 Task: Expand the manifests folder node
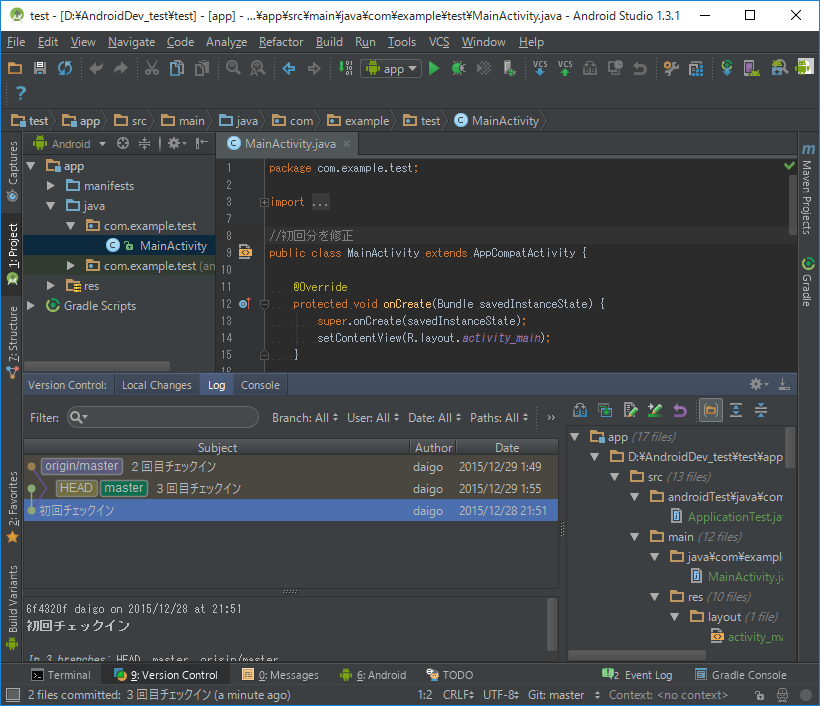[51, 186]
